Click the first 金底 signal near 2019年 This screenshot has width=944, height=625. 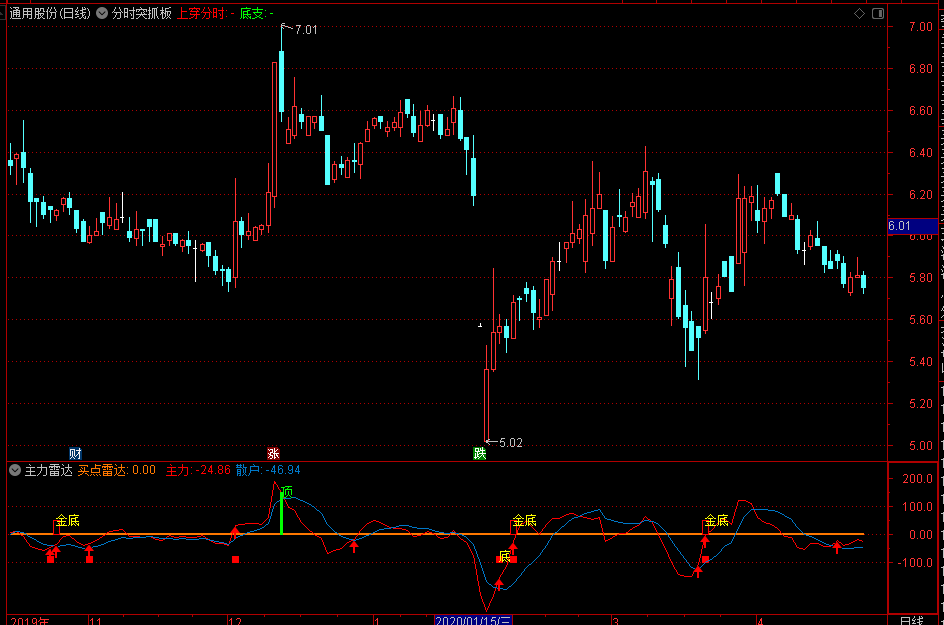[67, 520]
